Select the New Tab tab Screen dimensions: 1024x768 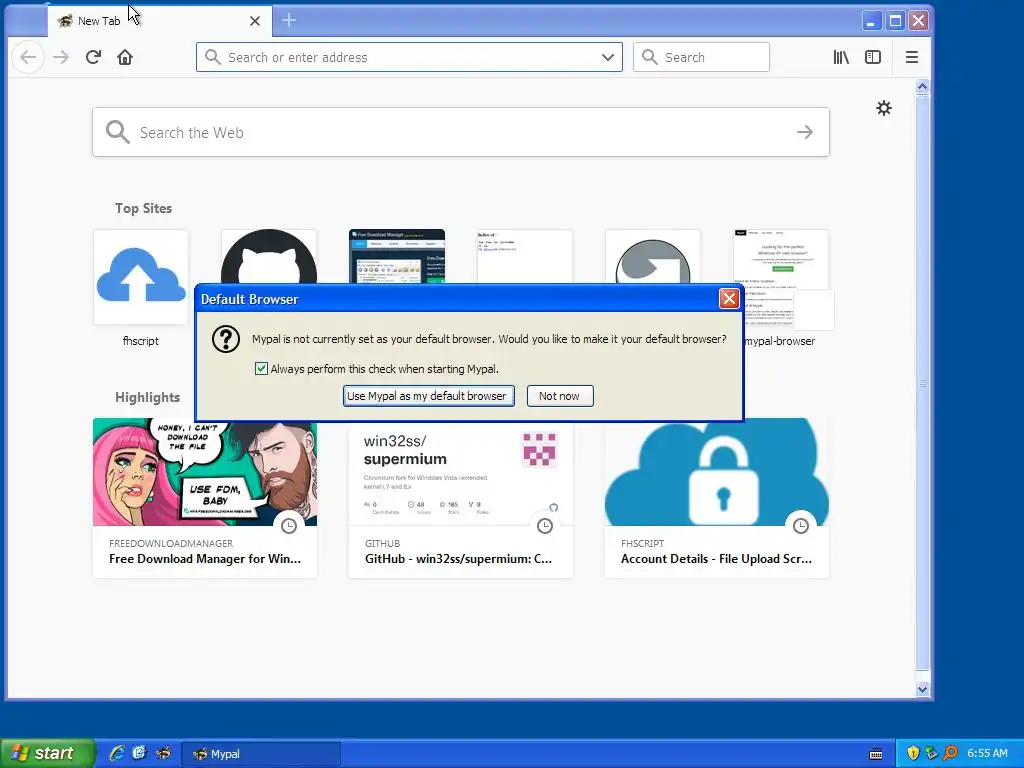159,21
